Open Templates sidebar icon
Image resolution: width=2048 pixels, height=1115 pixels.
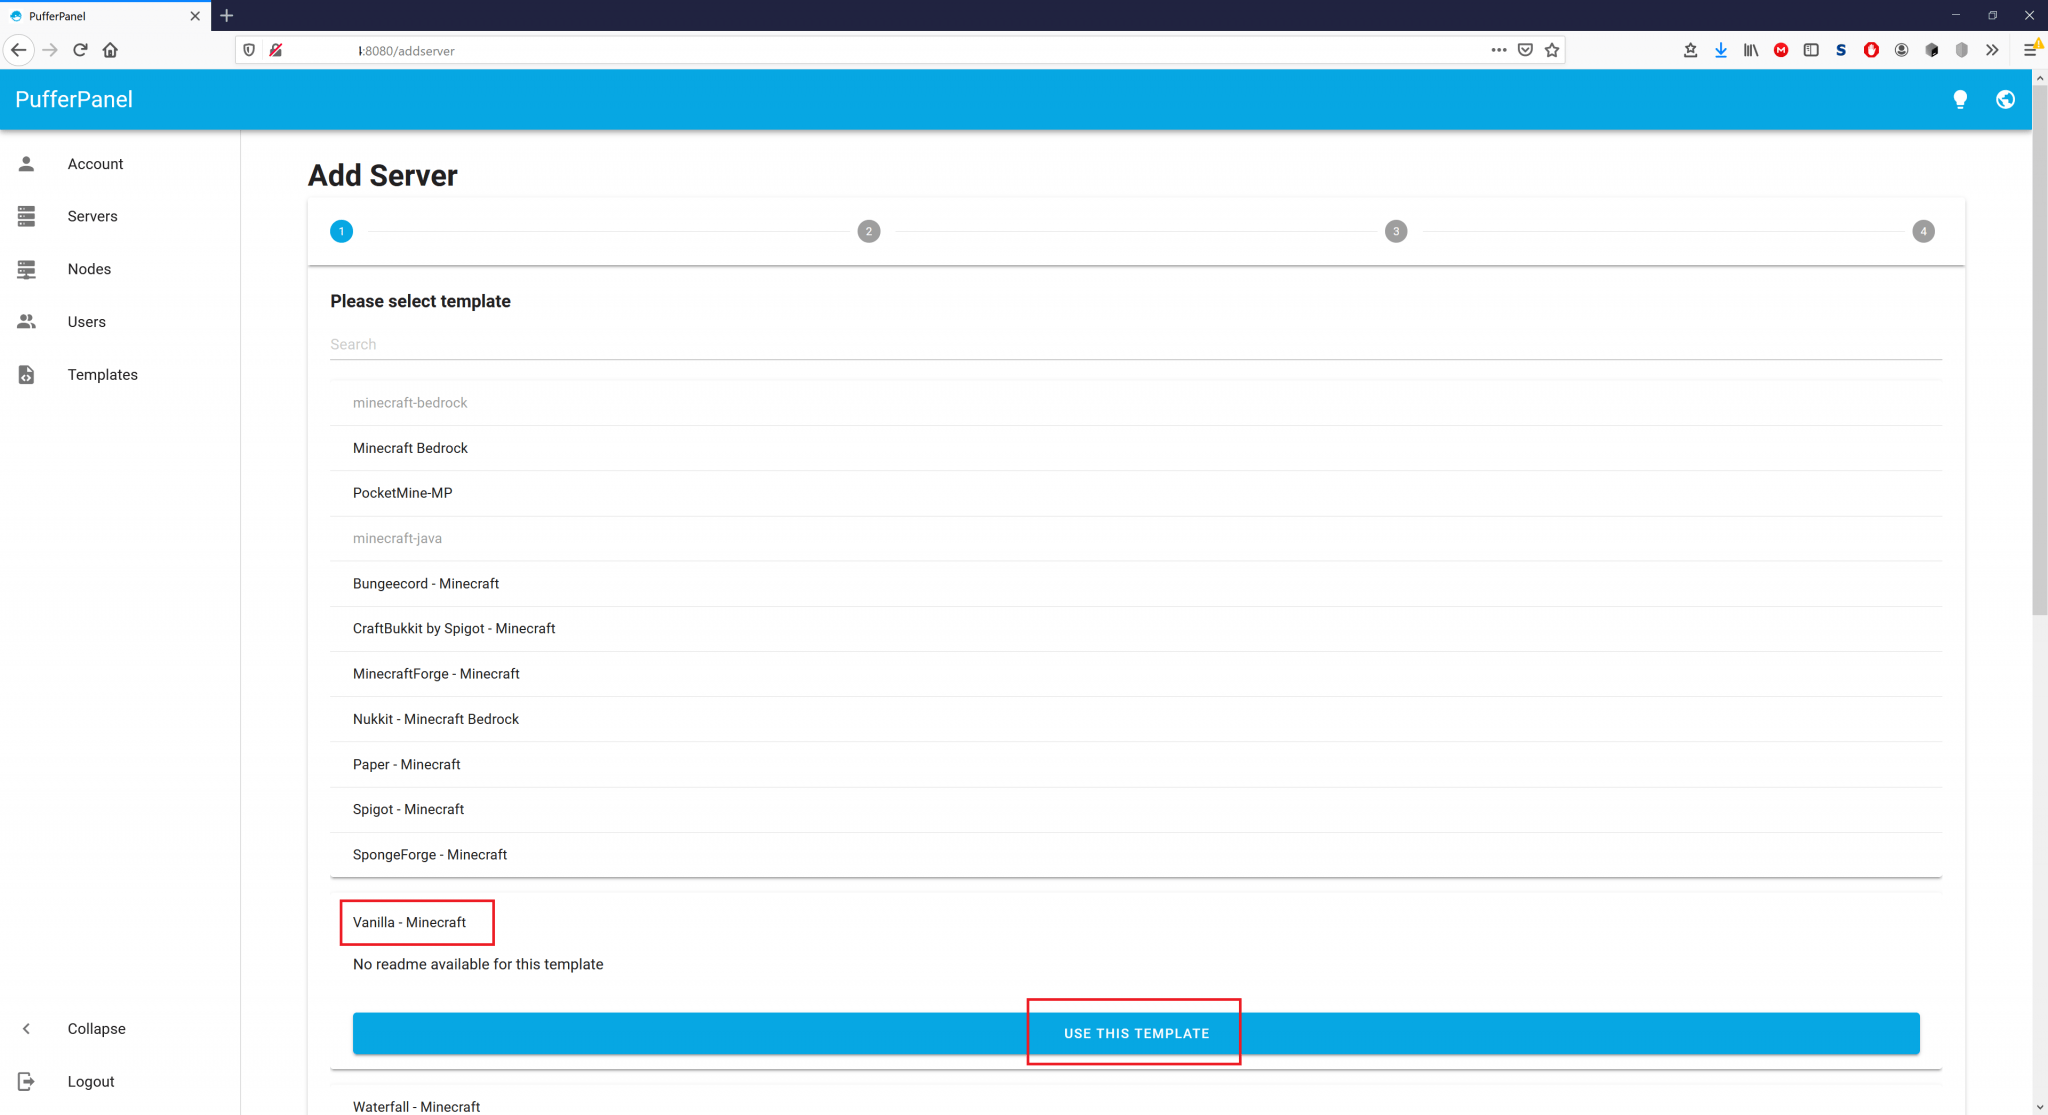pos(26,375)
